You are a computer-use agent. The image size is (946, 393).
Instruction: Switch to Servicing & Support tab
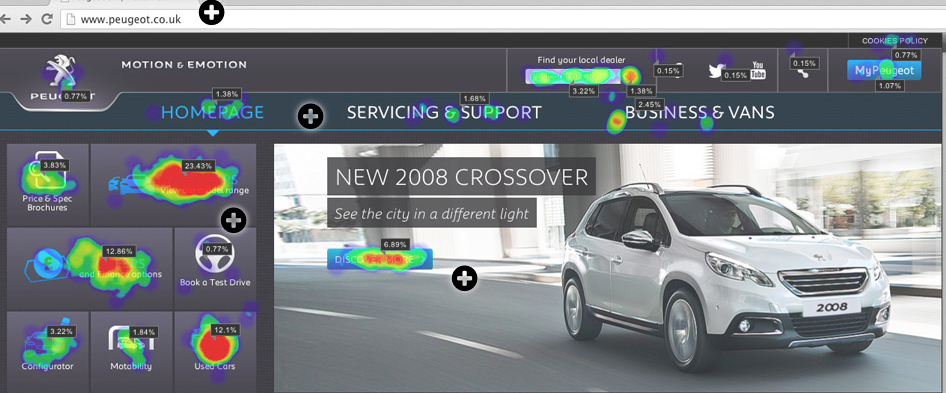pos(444,112)
